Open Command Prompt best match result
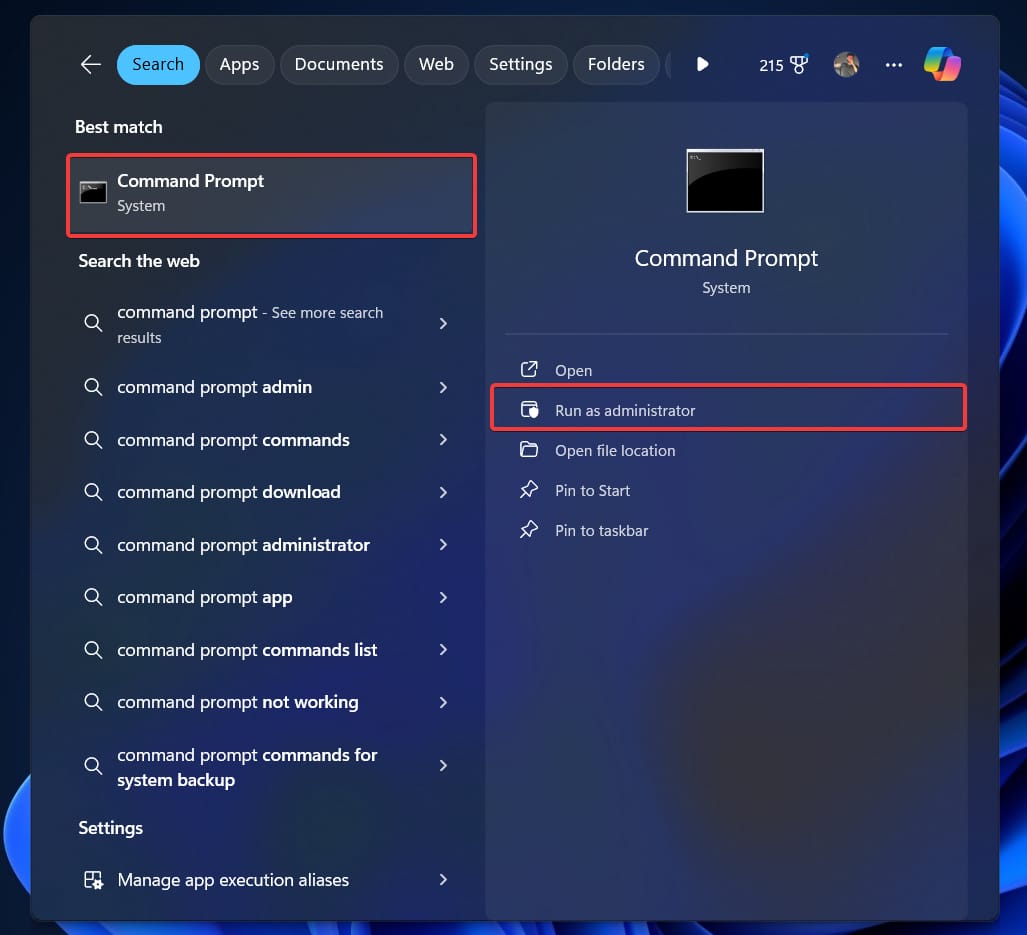1027x935 pixels. [271, 195]
